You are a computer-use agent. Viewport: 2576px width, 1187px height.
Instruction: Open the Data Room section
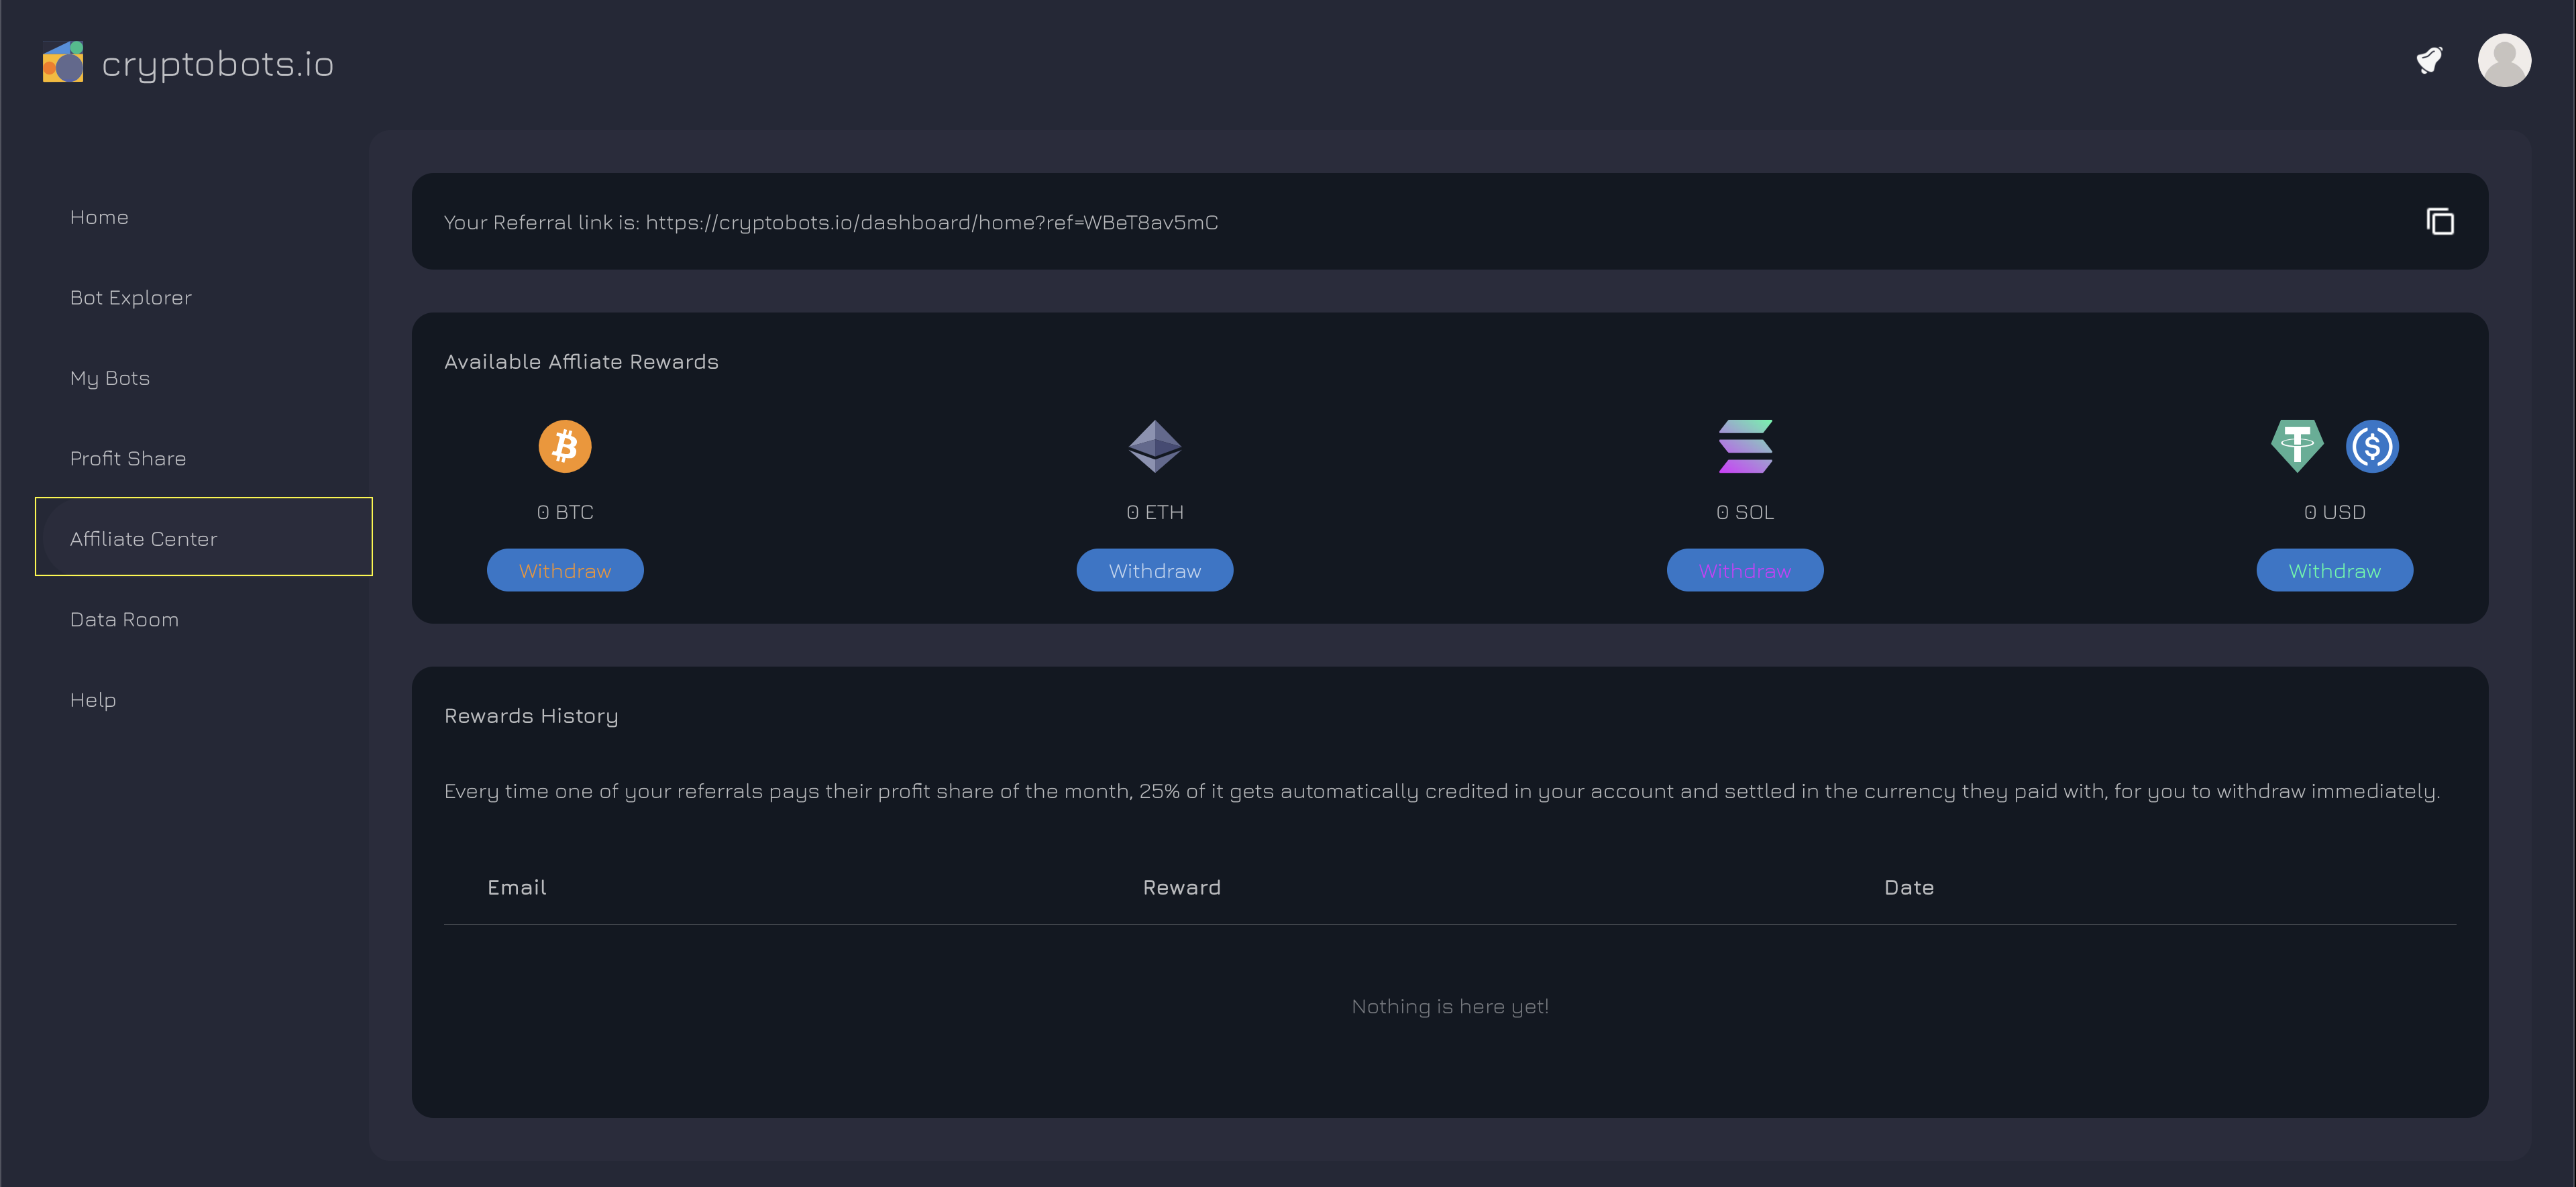124,619
